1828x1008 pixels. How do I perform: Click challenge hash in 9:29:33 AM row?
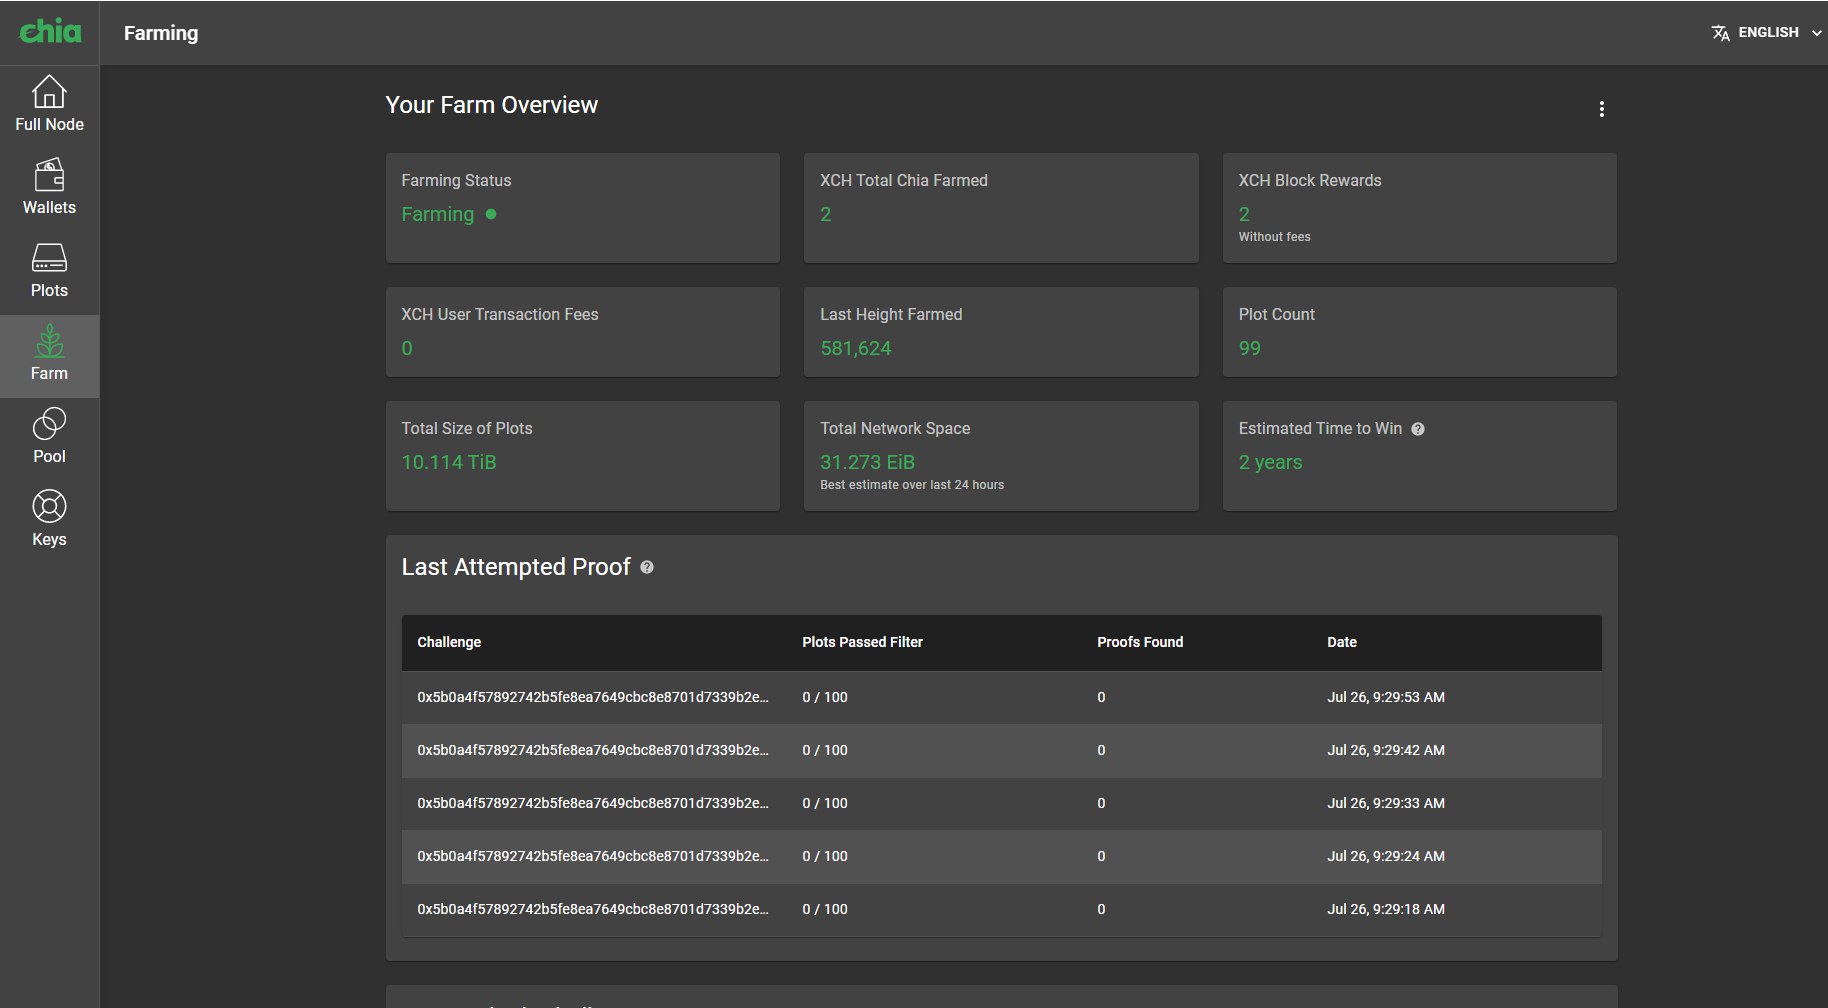pyautogui.click(x=593, y=803)
